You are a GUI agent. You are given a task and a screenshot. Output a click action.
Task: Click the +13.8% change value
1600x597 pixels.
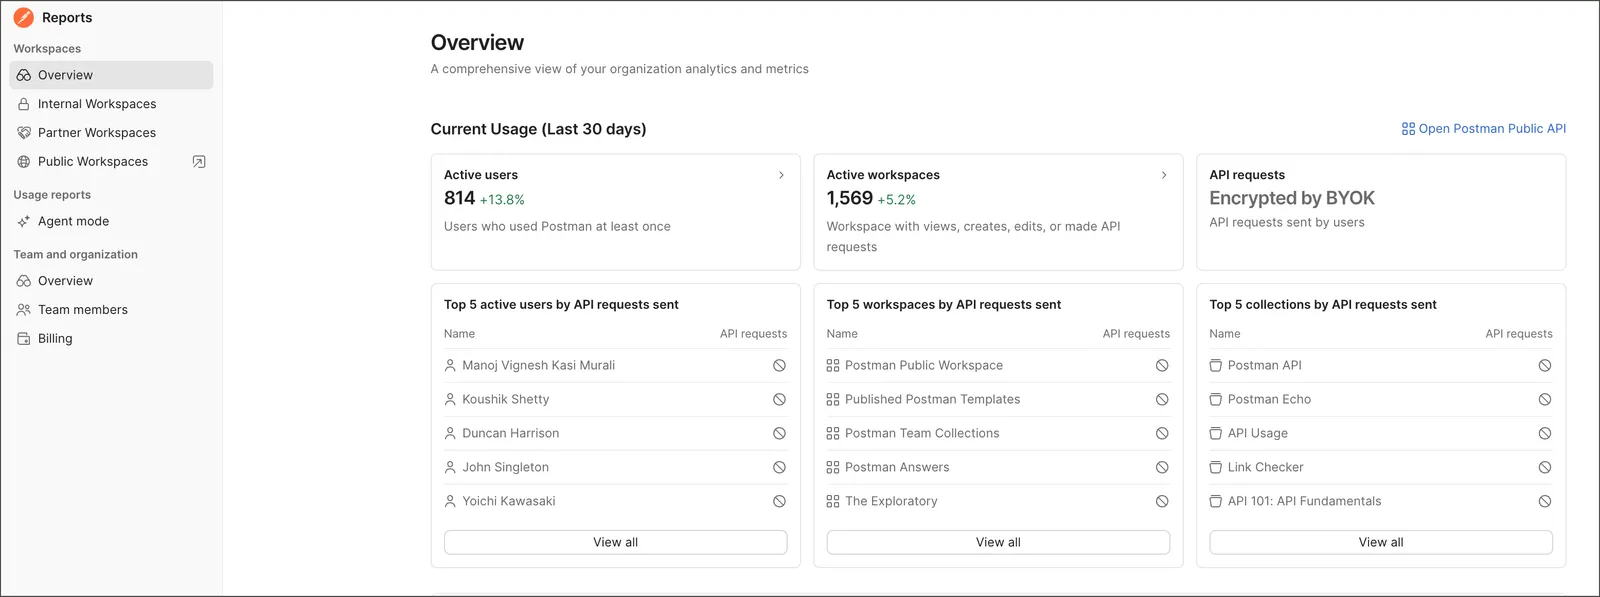pos(502,200)
